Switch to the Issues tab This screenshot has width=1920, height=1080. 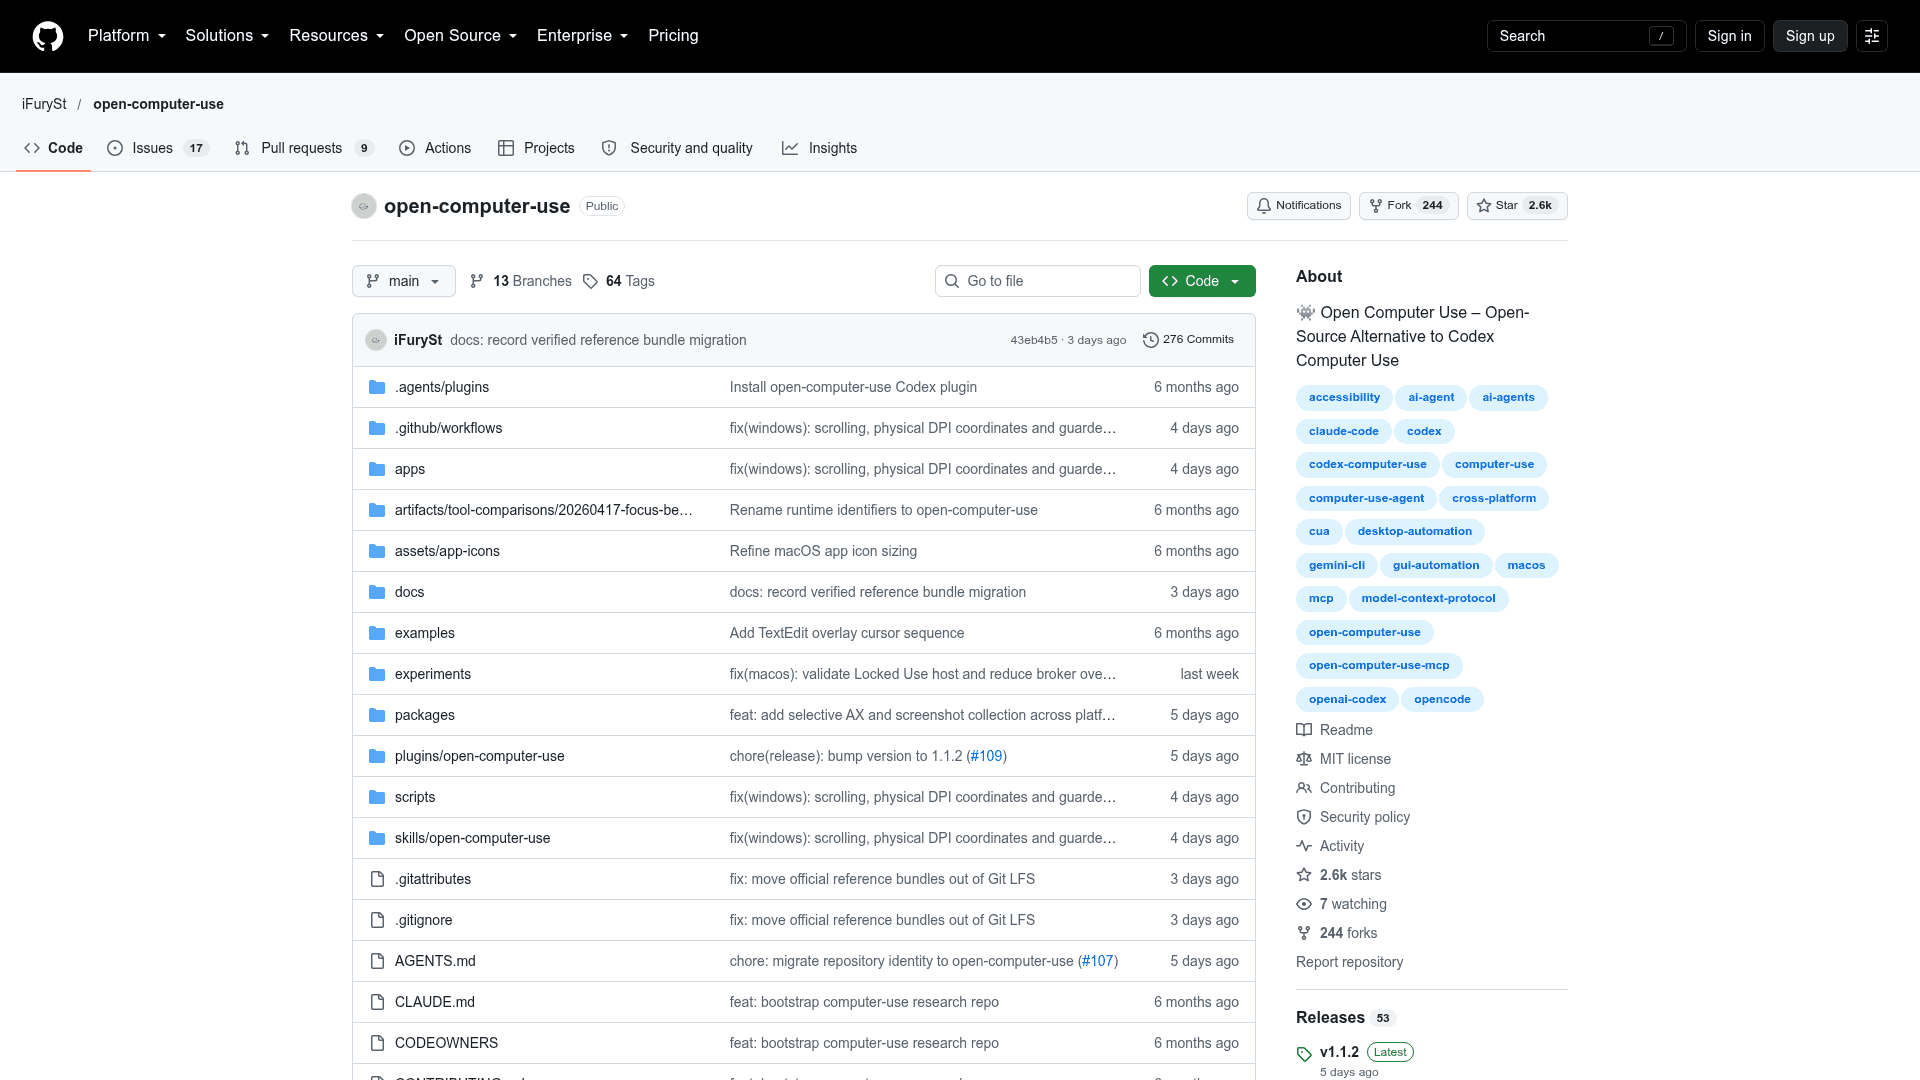pyautogui.click(x=158, y=148)
